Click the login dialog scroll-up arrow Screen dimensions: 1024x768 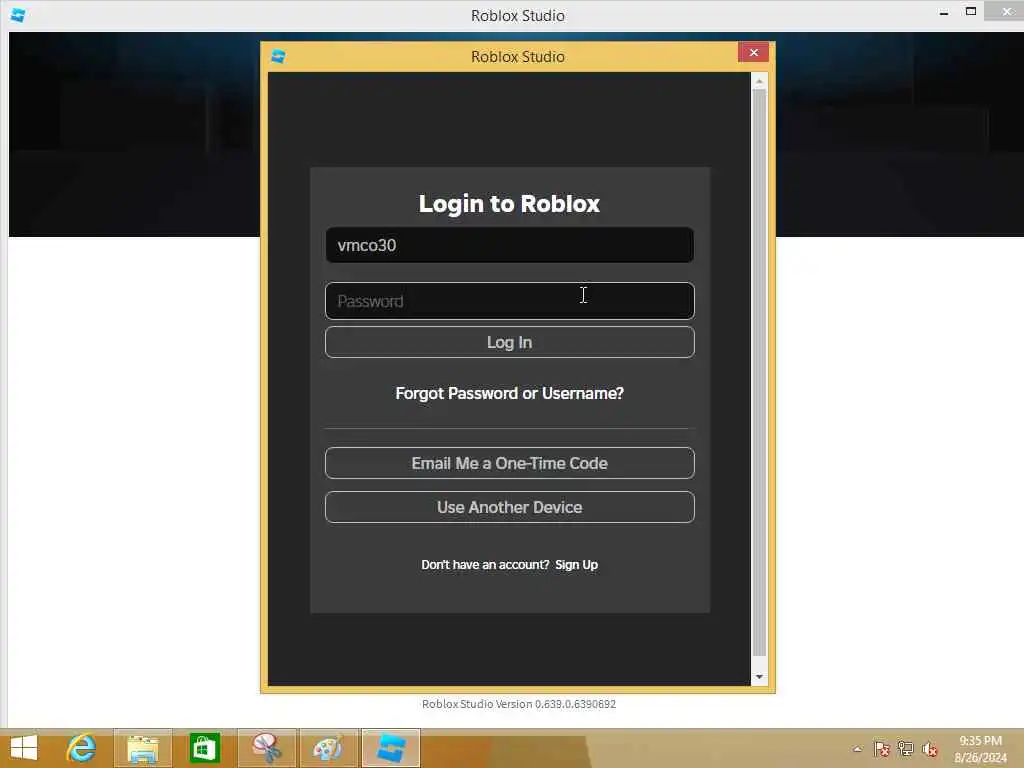[x=759, y=82]
